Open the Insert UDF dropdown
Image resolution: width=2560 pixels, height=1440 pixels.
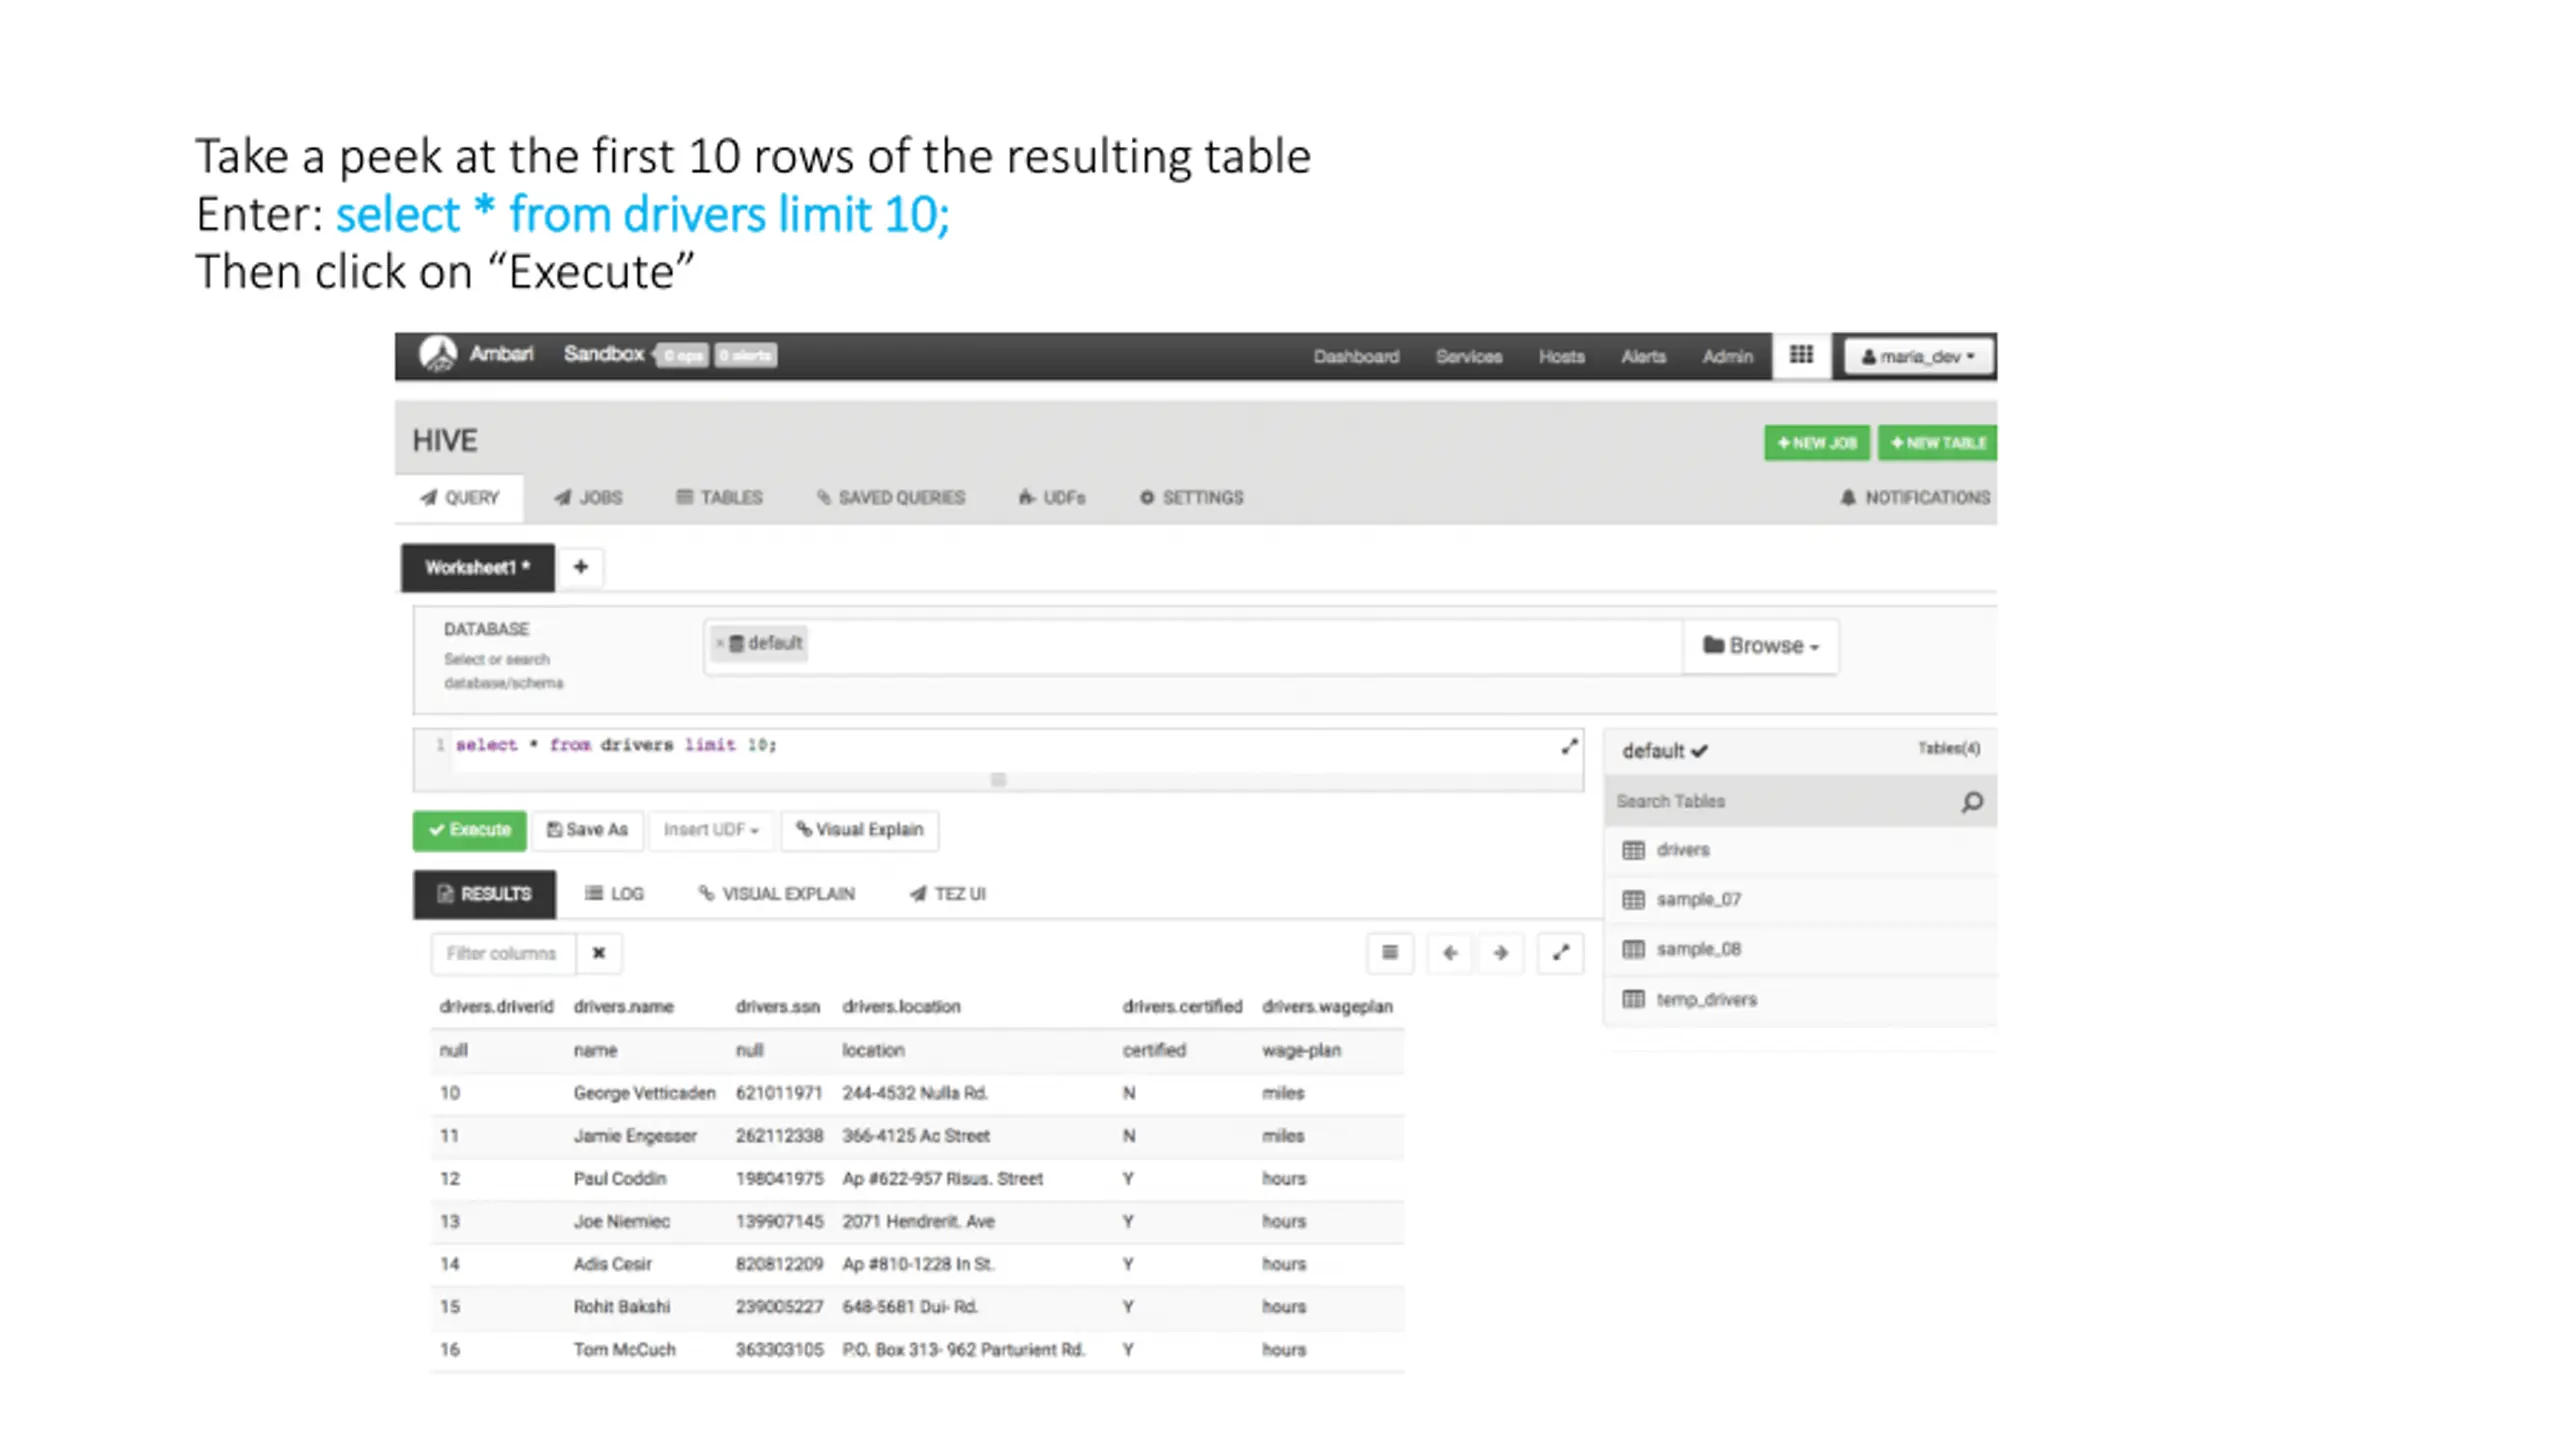coord(711,830)
